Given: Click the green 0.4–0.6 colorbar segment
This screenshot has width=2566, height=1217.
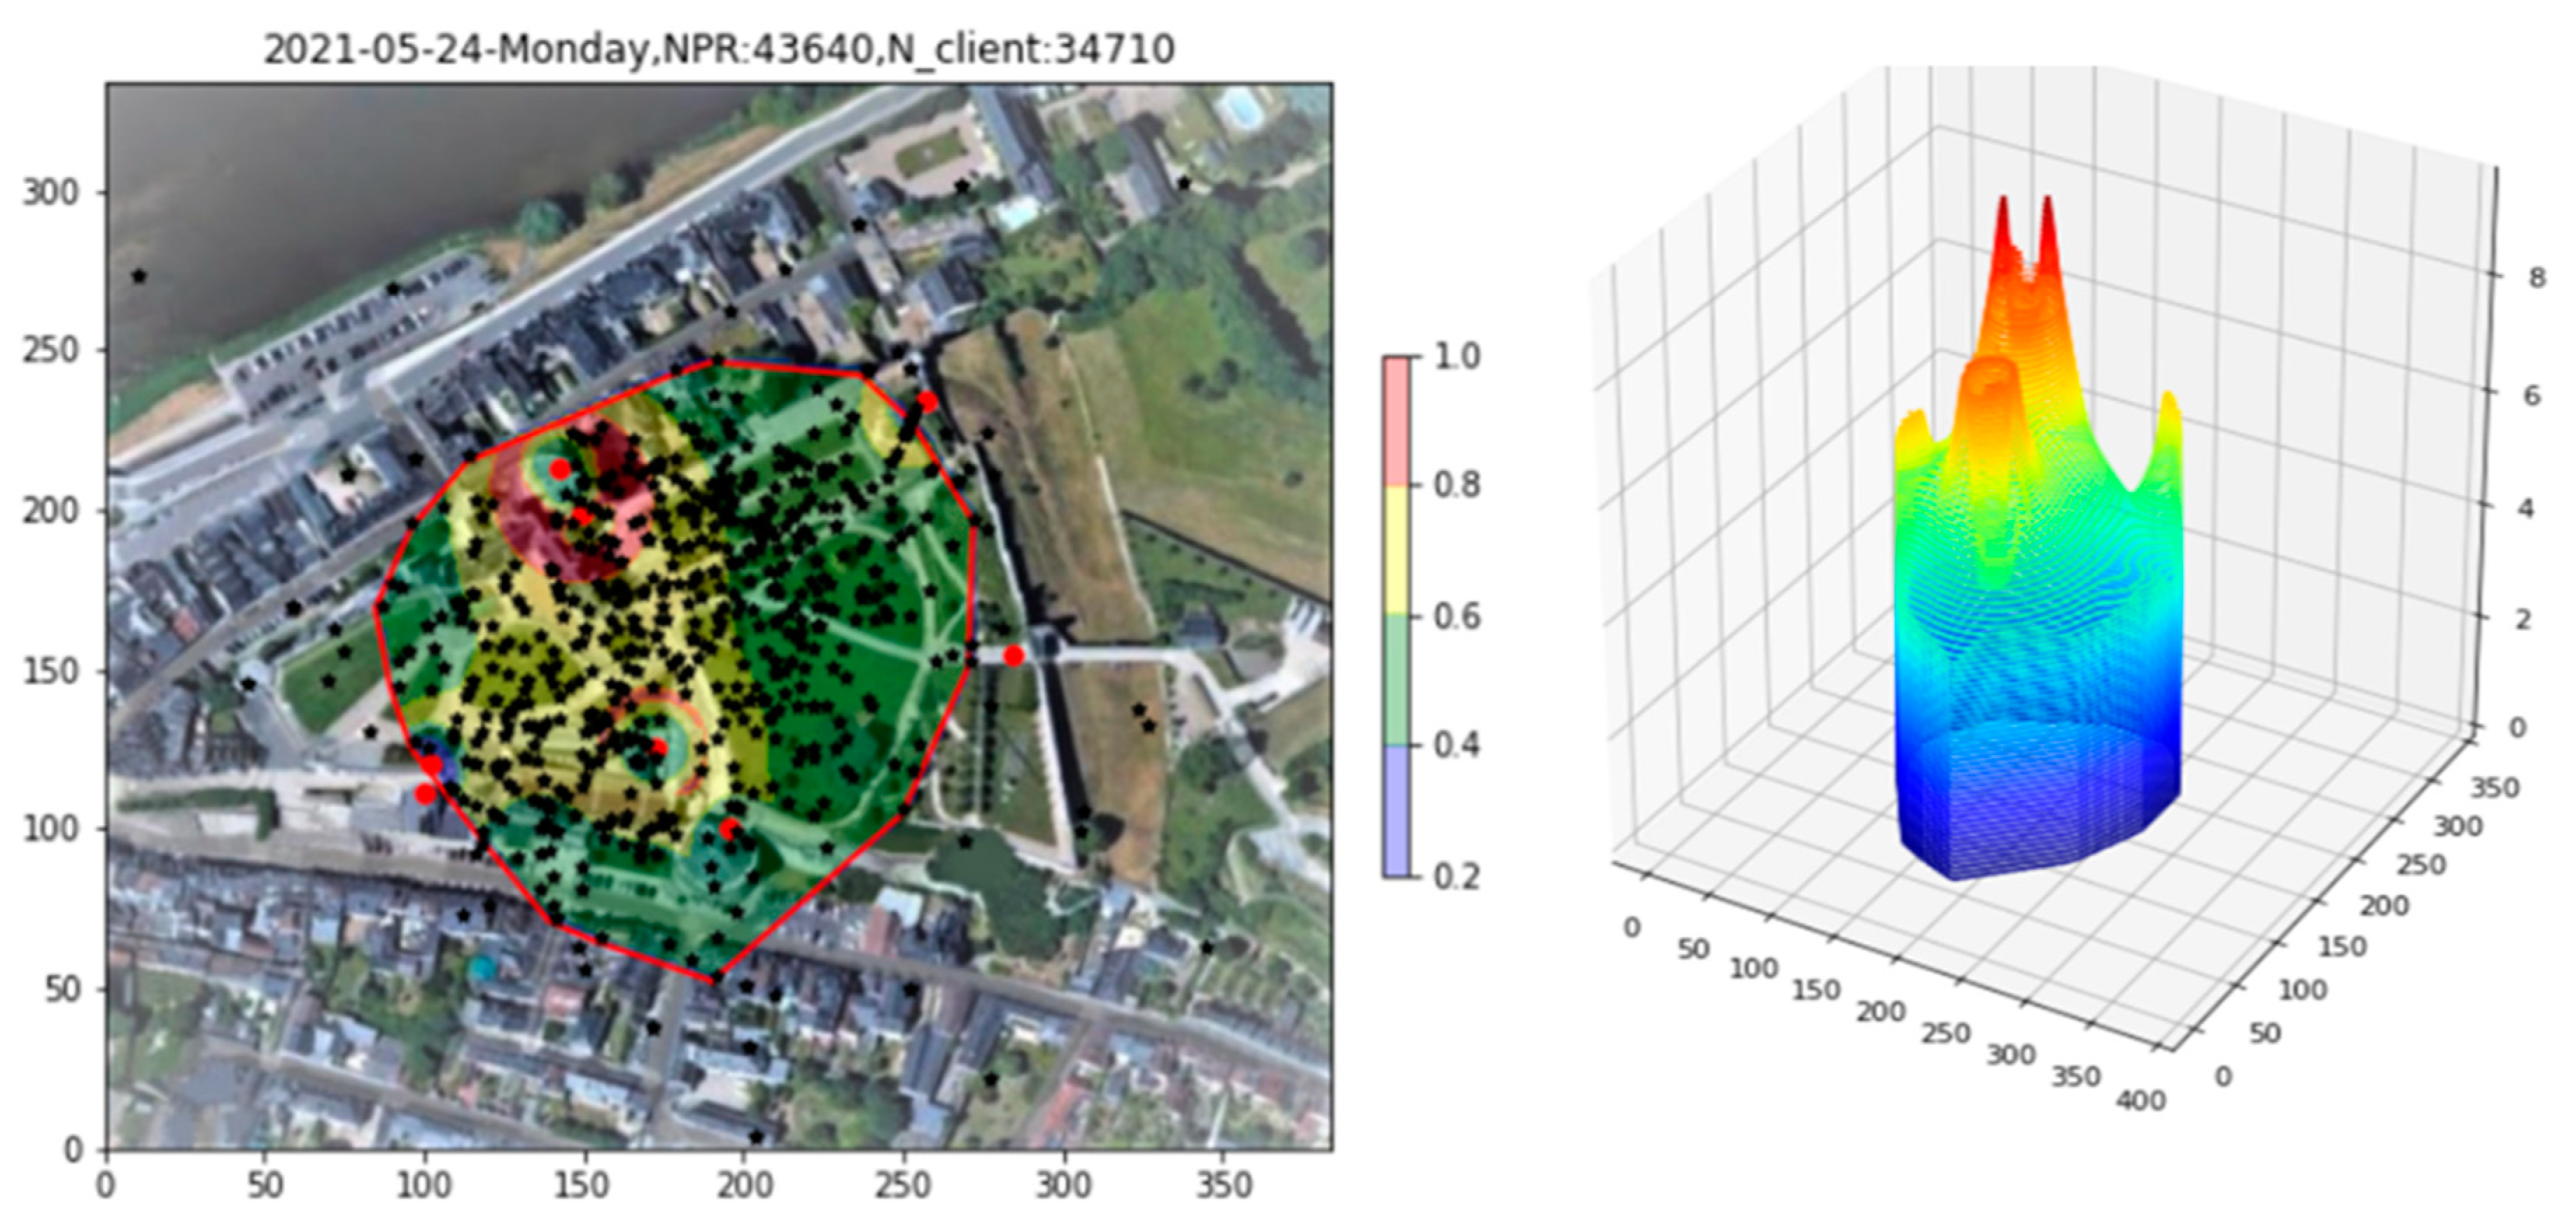Looking at the screenshot, I should click(1396, 680).
